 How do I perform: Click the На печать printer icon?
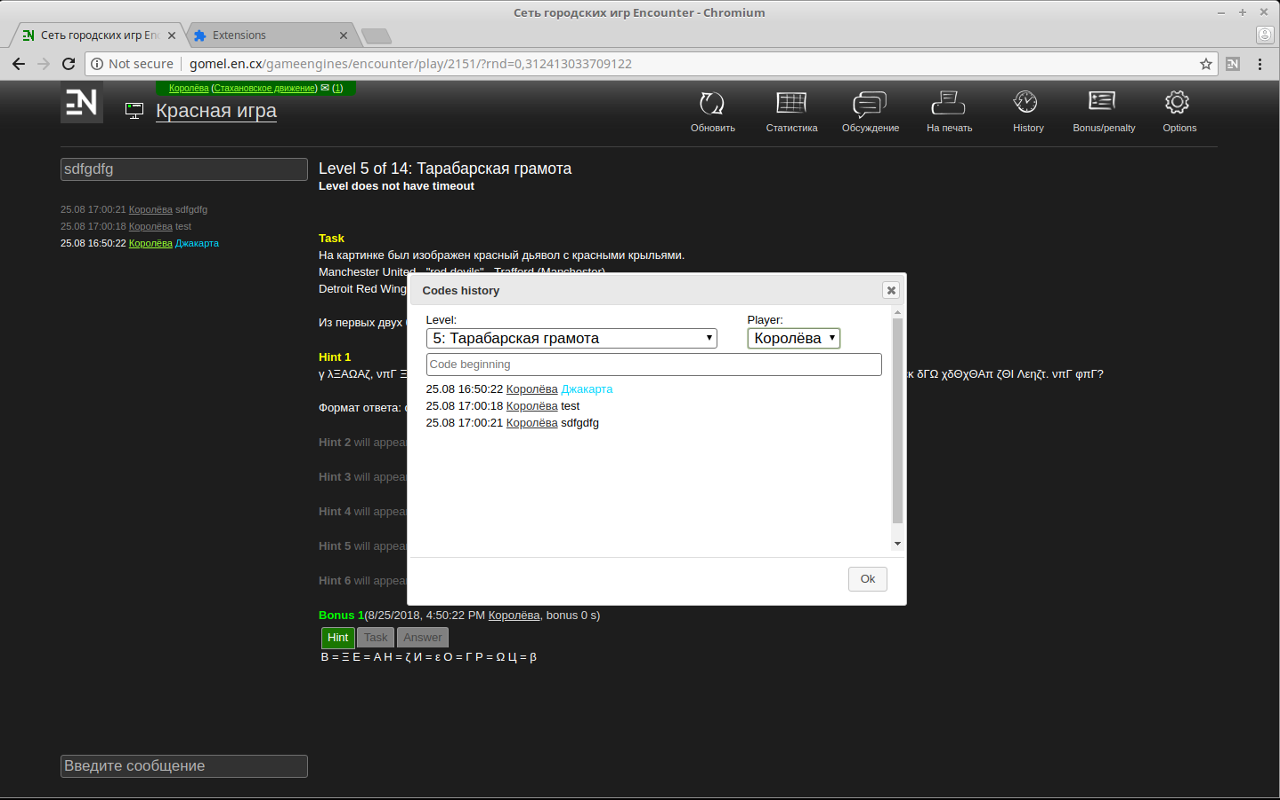pos(947,103)
